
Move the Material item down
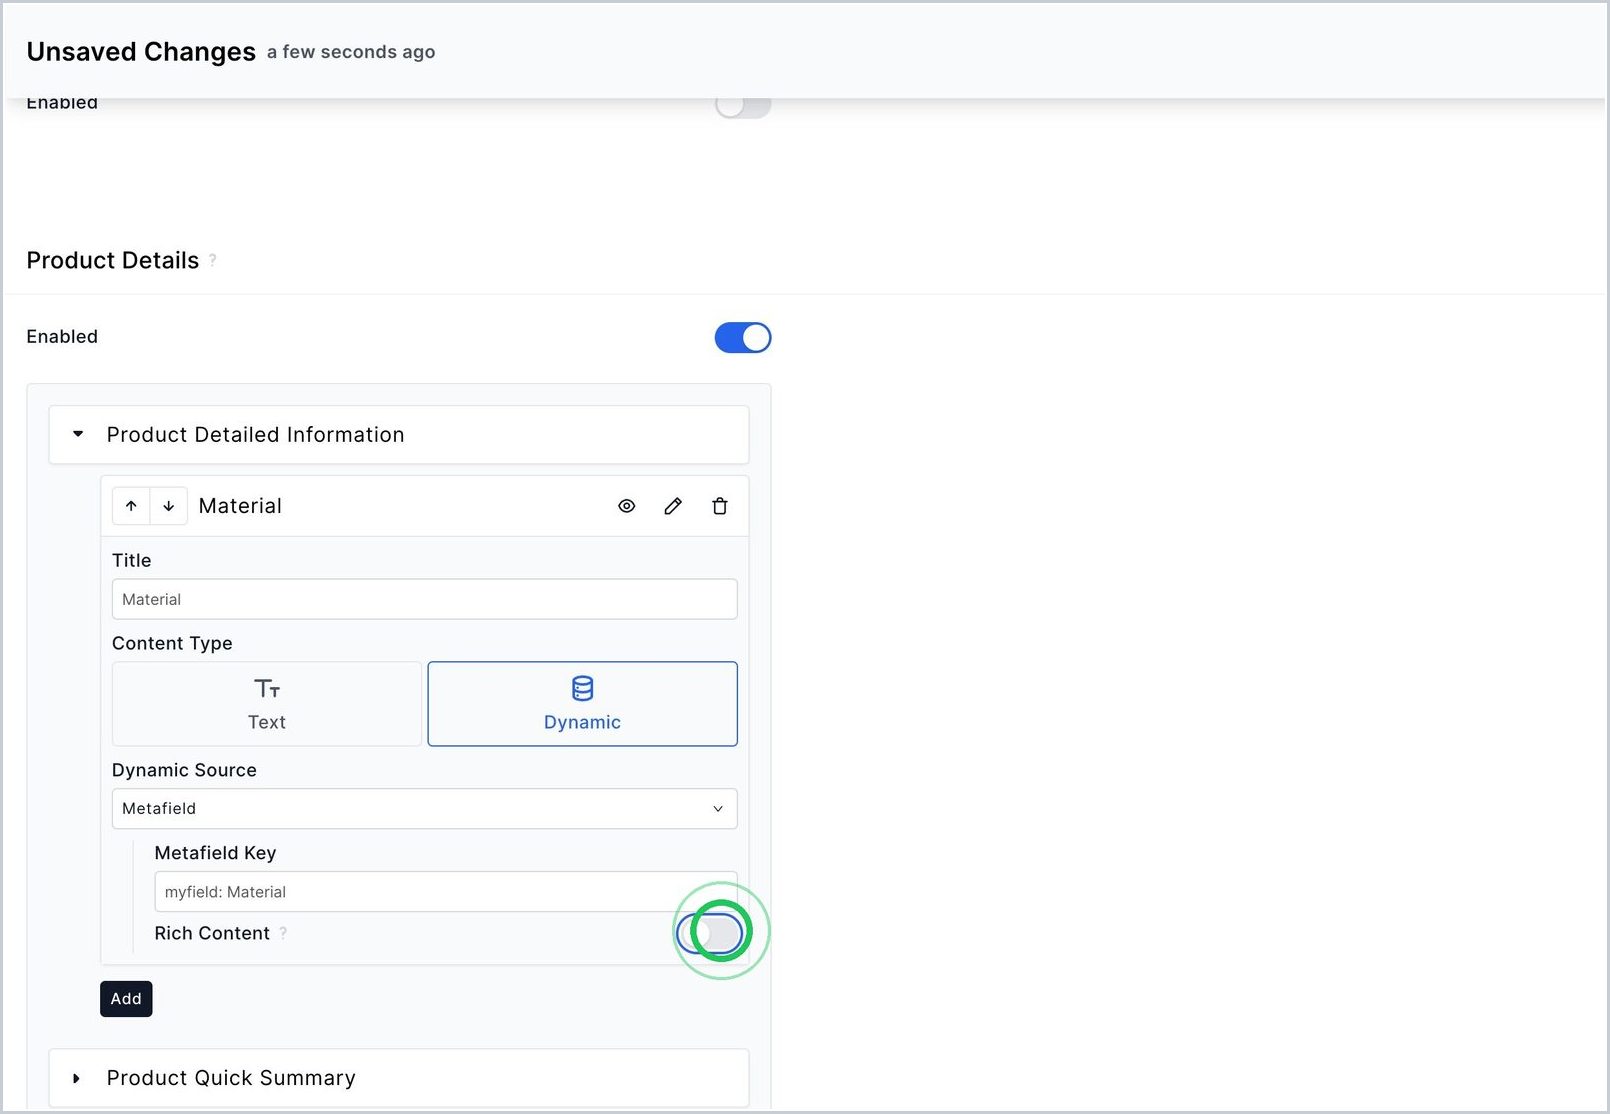pyautogui.click(x=169, y=506)
